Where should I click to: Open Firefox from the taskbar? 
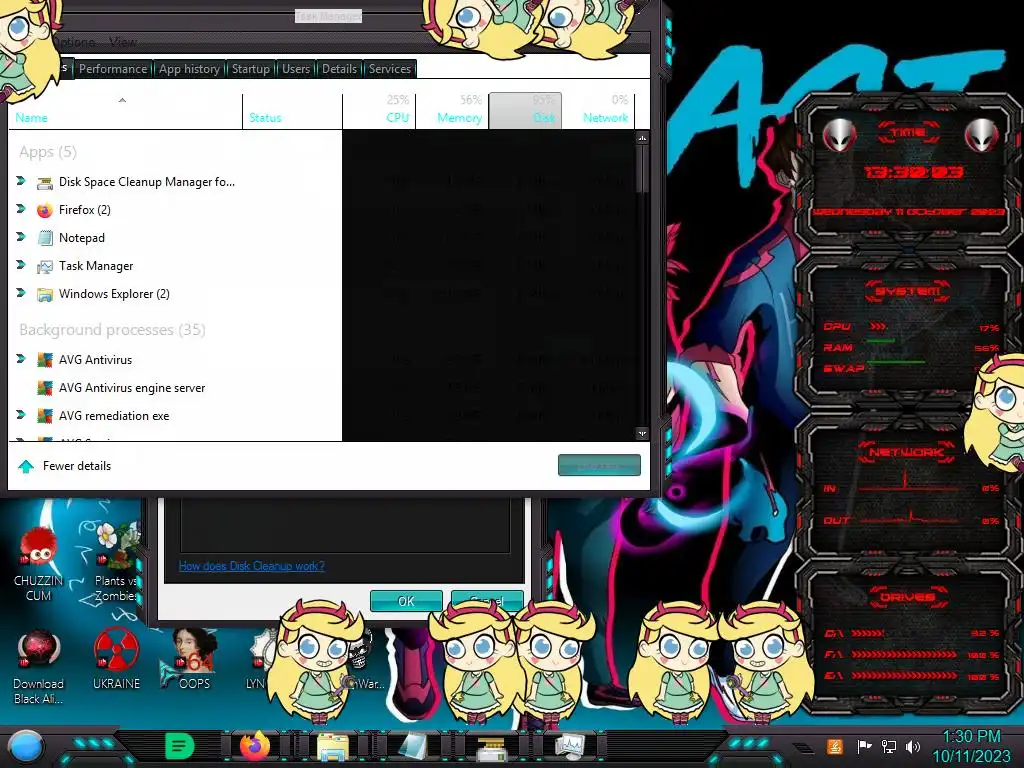coord(255,746)
